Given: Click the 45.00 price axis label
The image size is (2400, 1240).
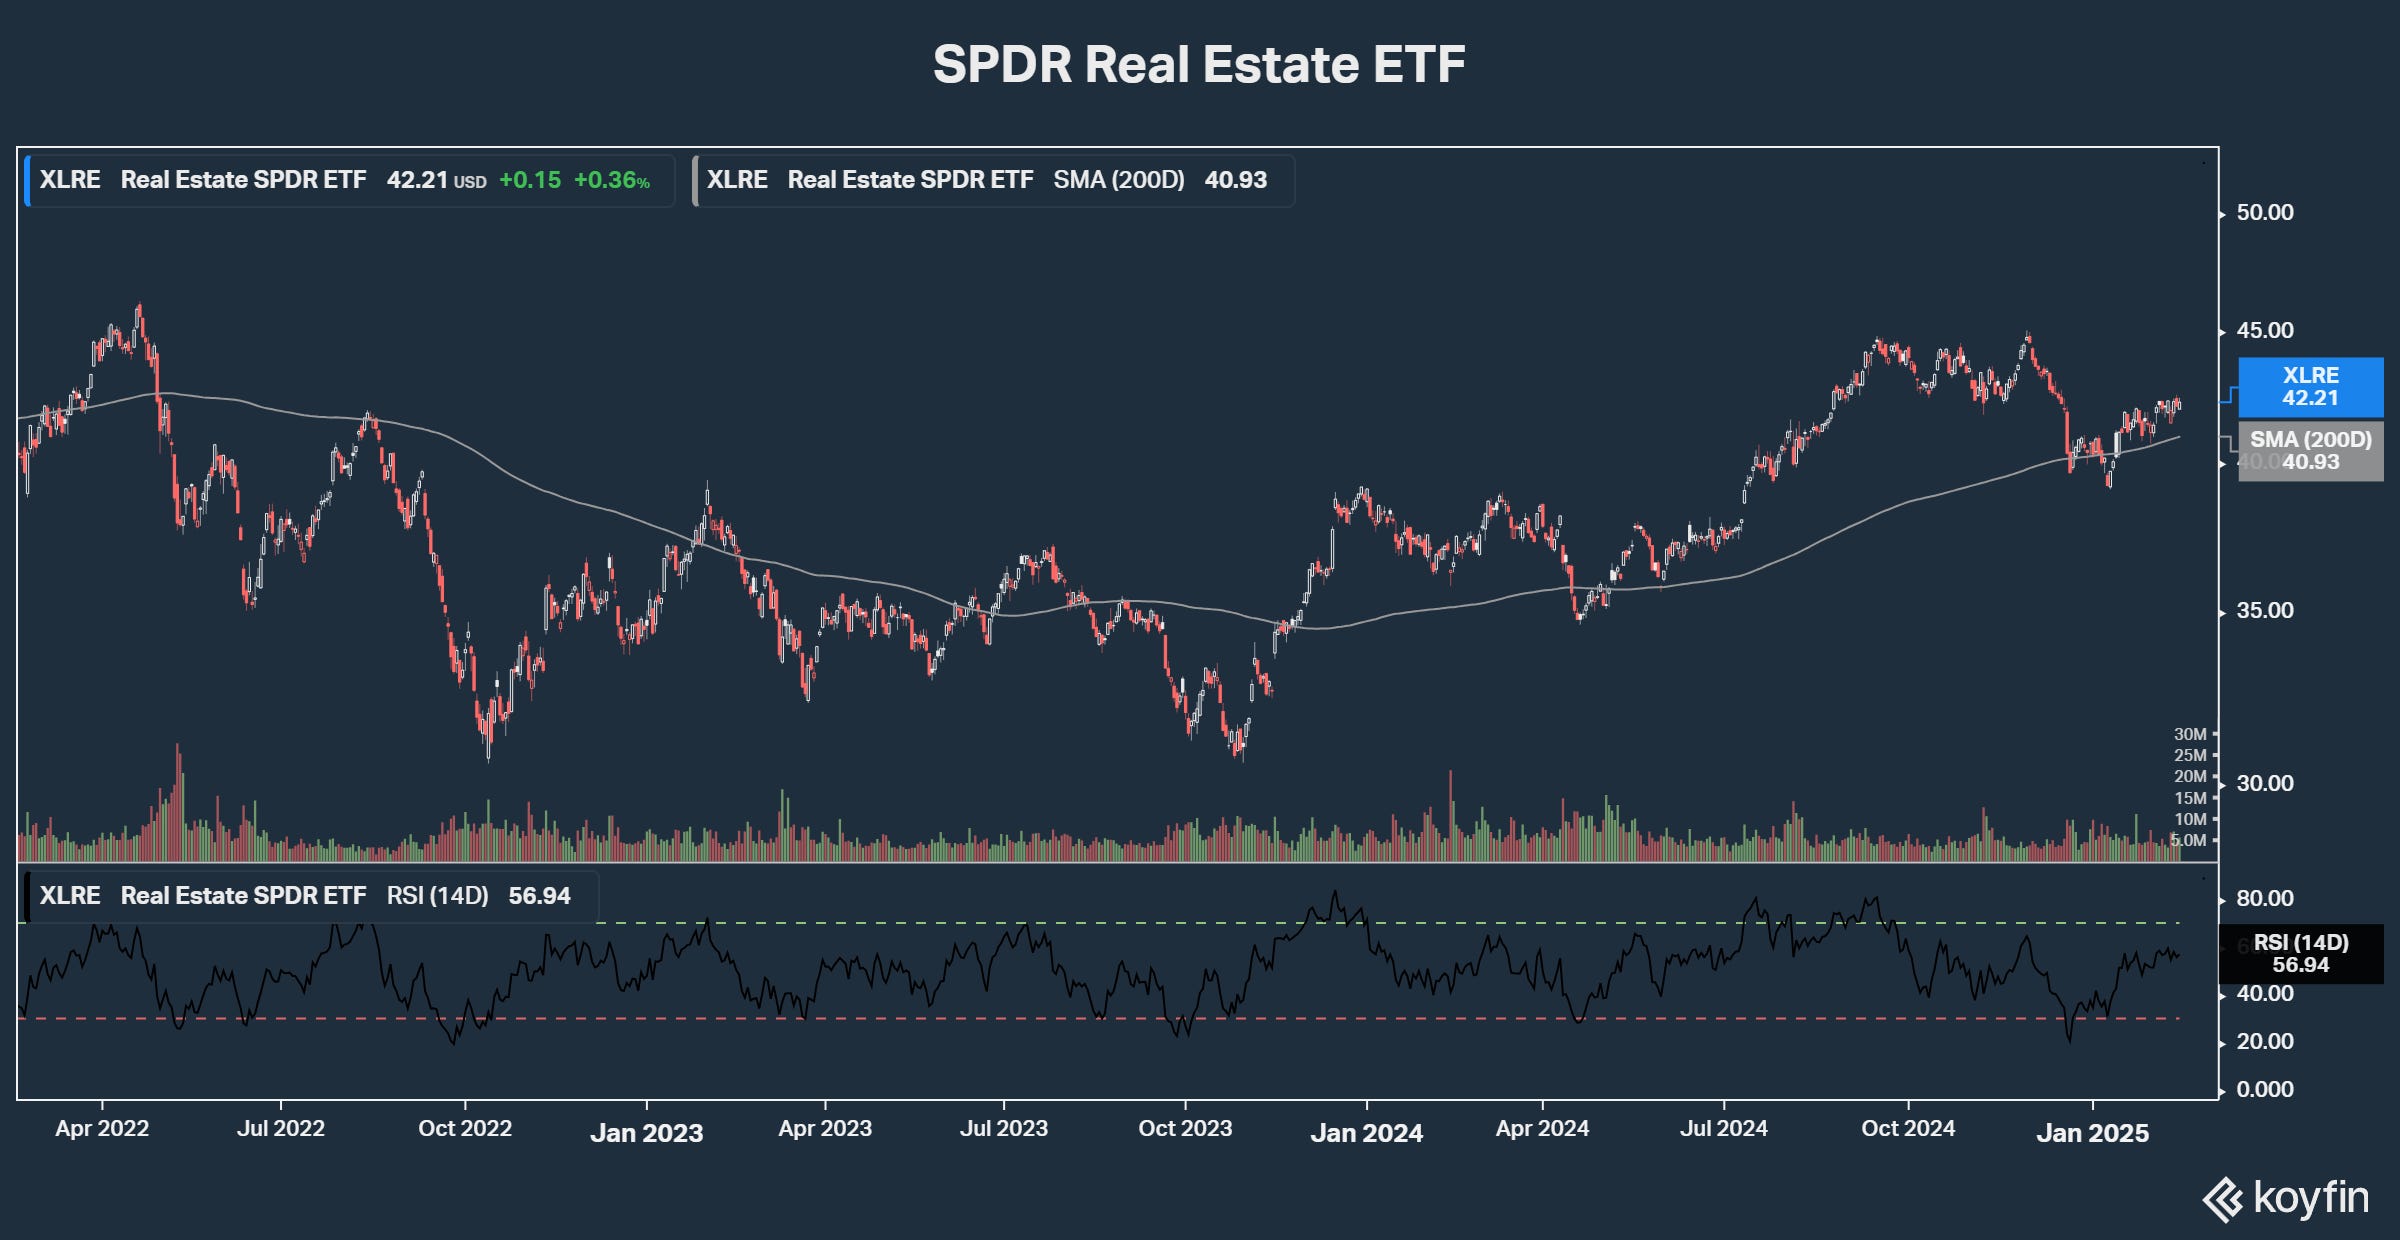Looking at the screenshot, I should coord(2265,330).
